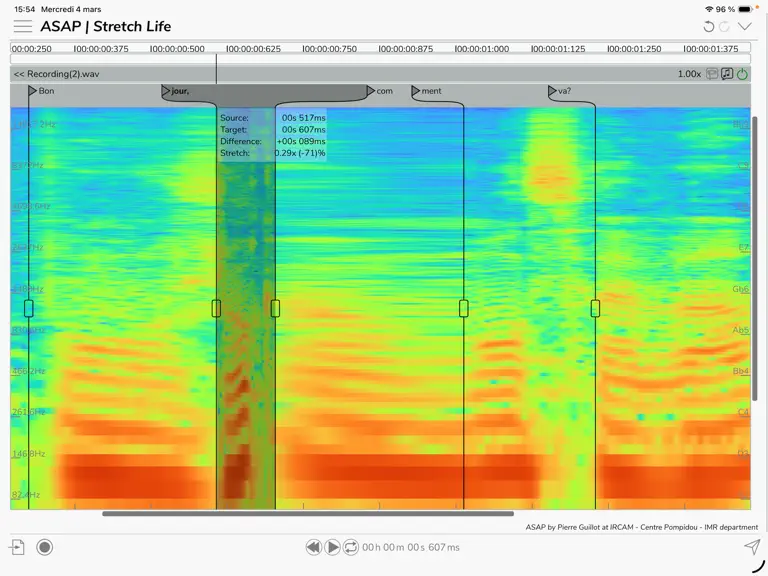Screen dimensions: 768x576
Task: Redo the previously undone edit
Action: coord(724,26)
